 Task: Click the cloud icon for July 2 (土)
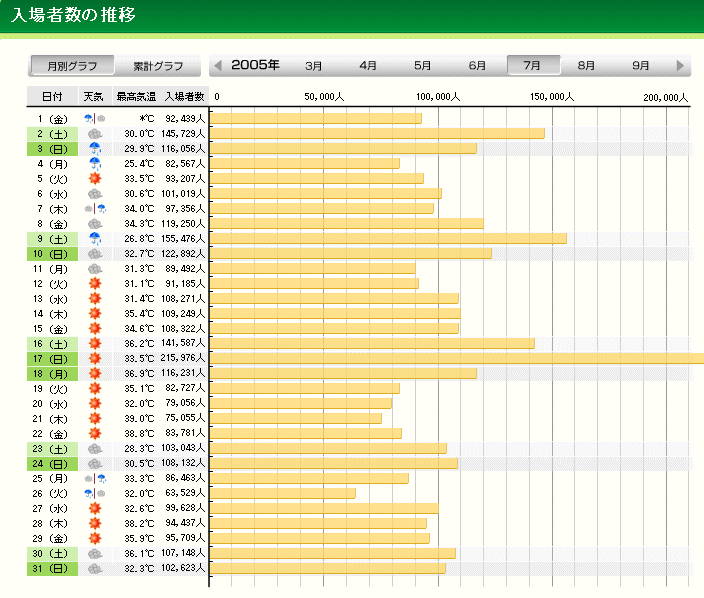(95, 133)
